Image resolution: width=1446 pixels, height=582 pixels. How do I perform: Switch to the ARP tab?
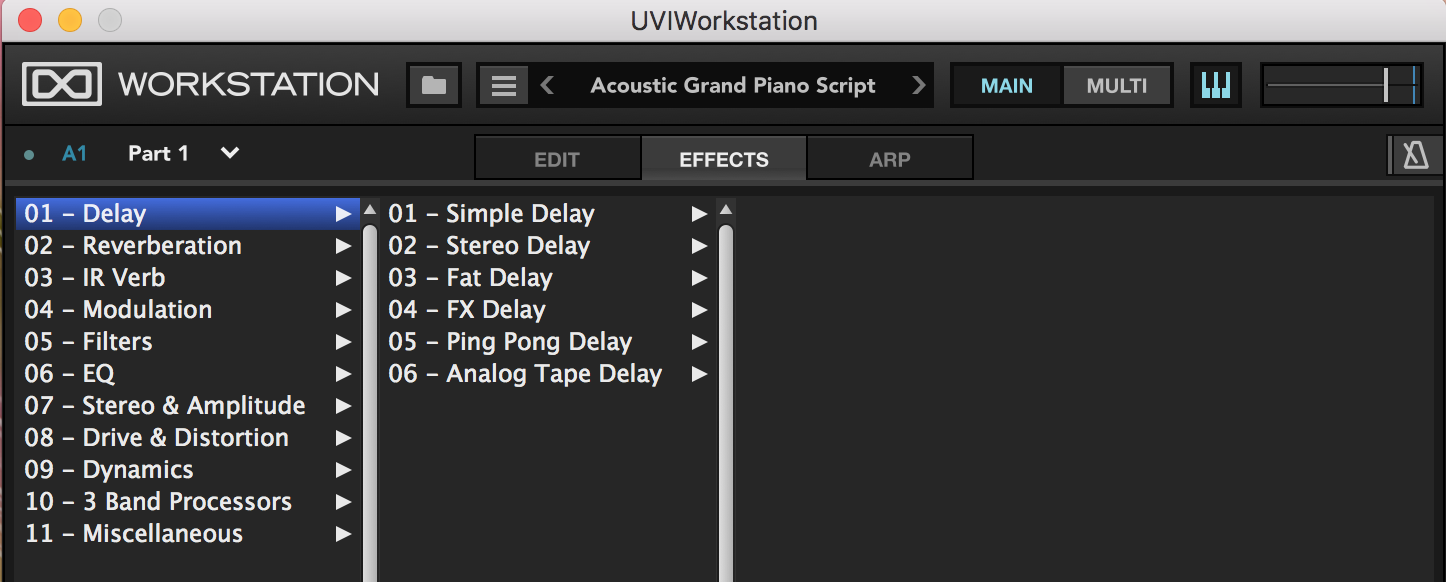tap(890, 159)
